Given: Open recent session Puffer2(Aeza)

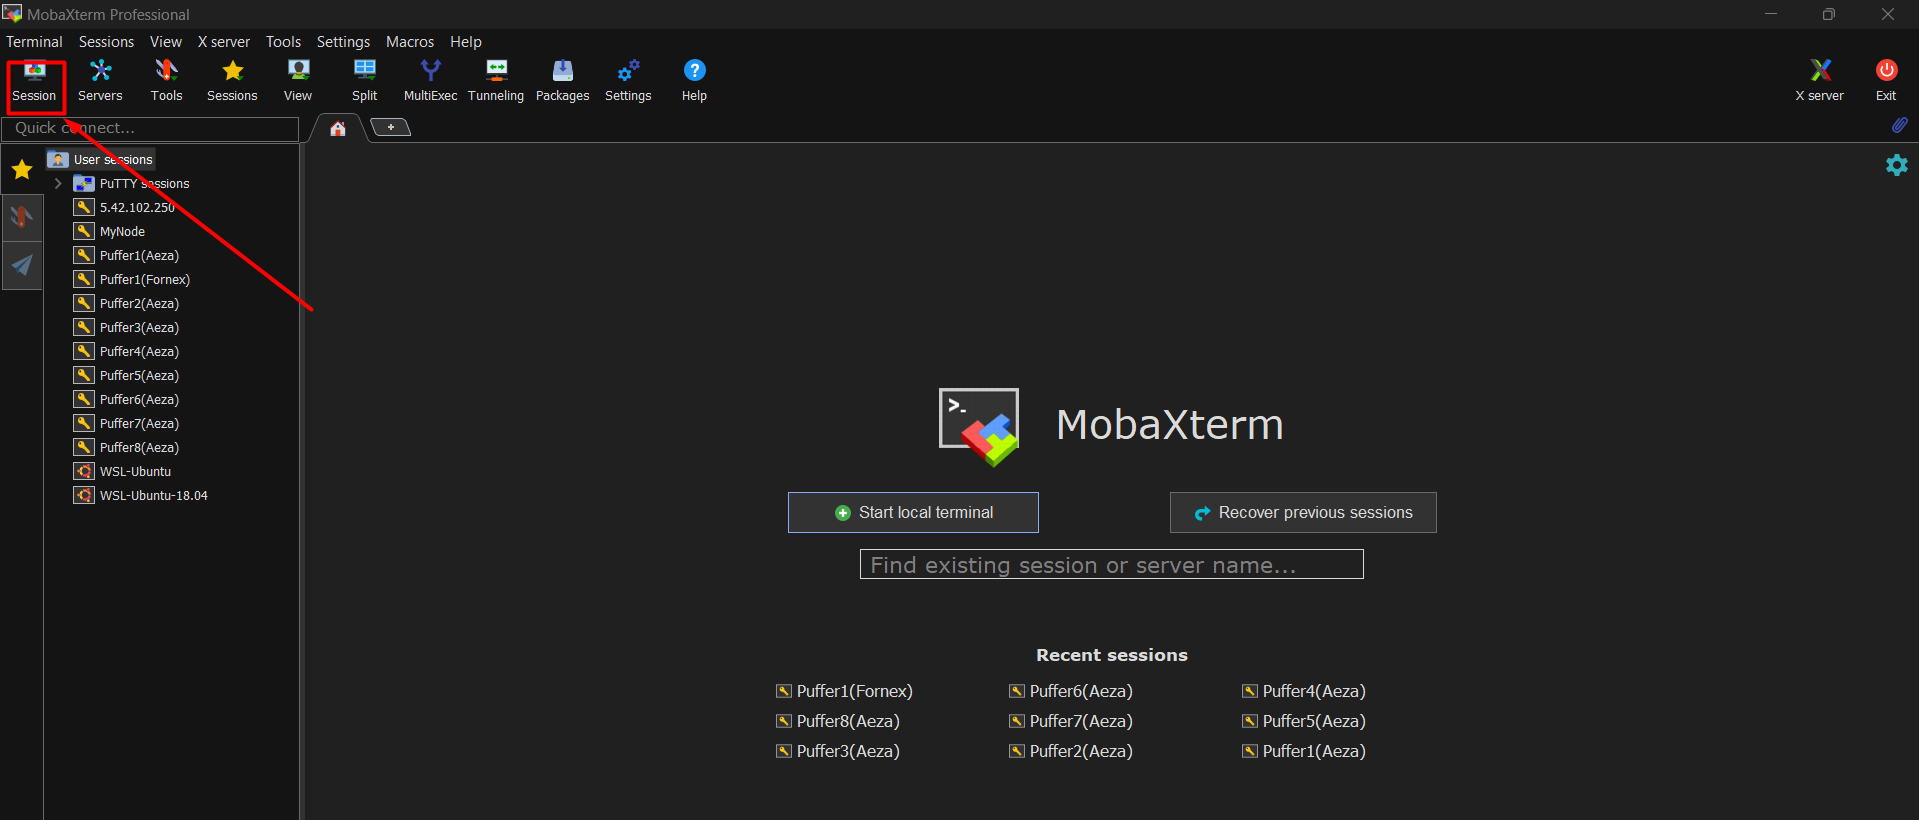Looking at the screenshot, I should [x=1071, y=751].
